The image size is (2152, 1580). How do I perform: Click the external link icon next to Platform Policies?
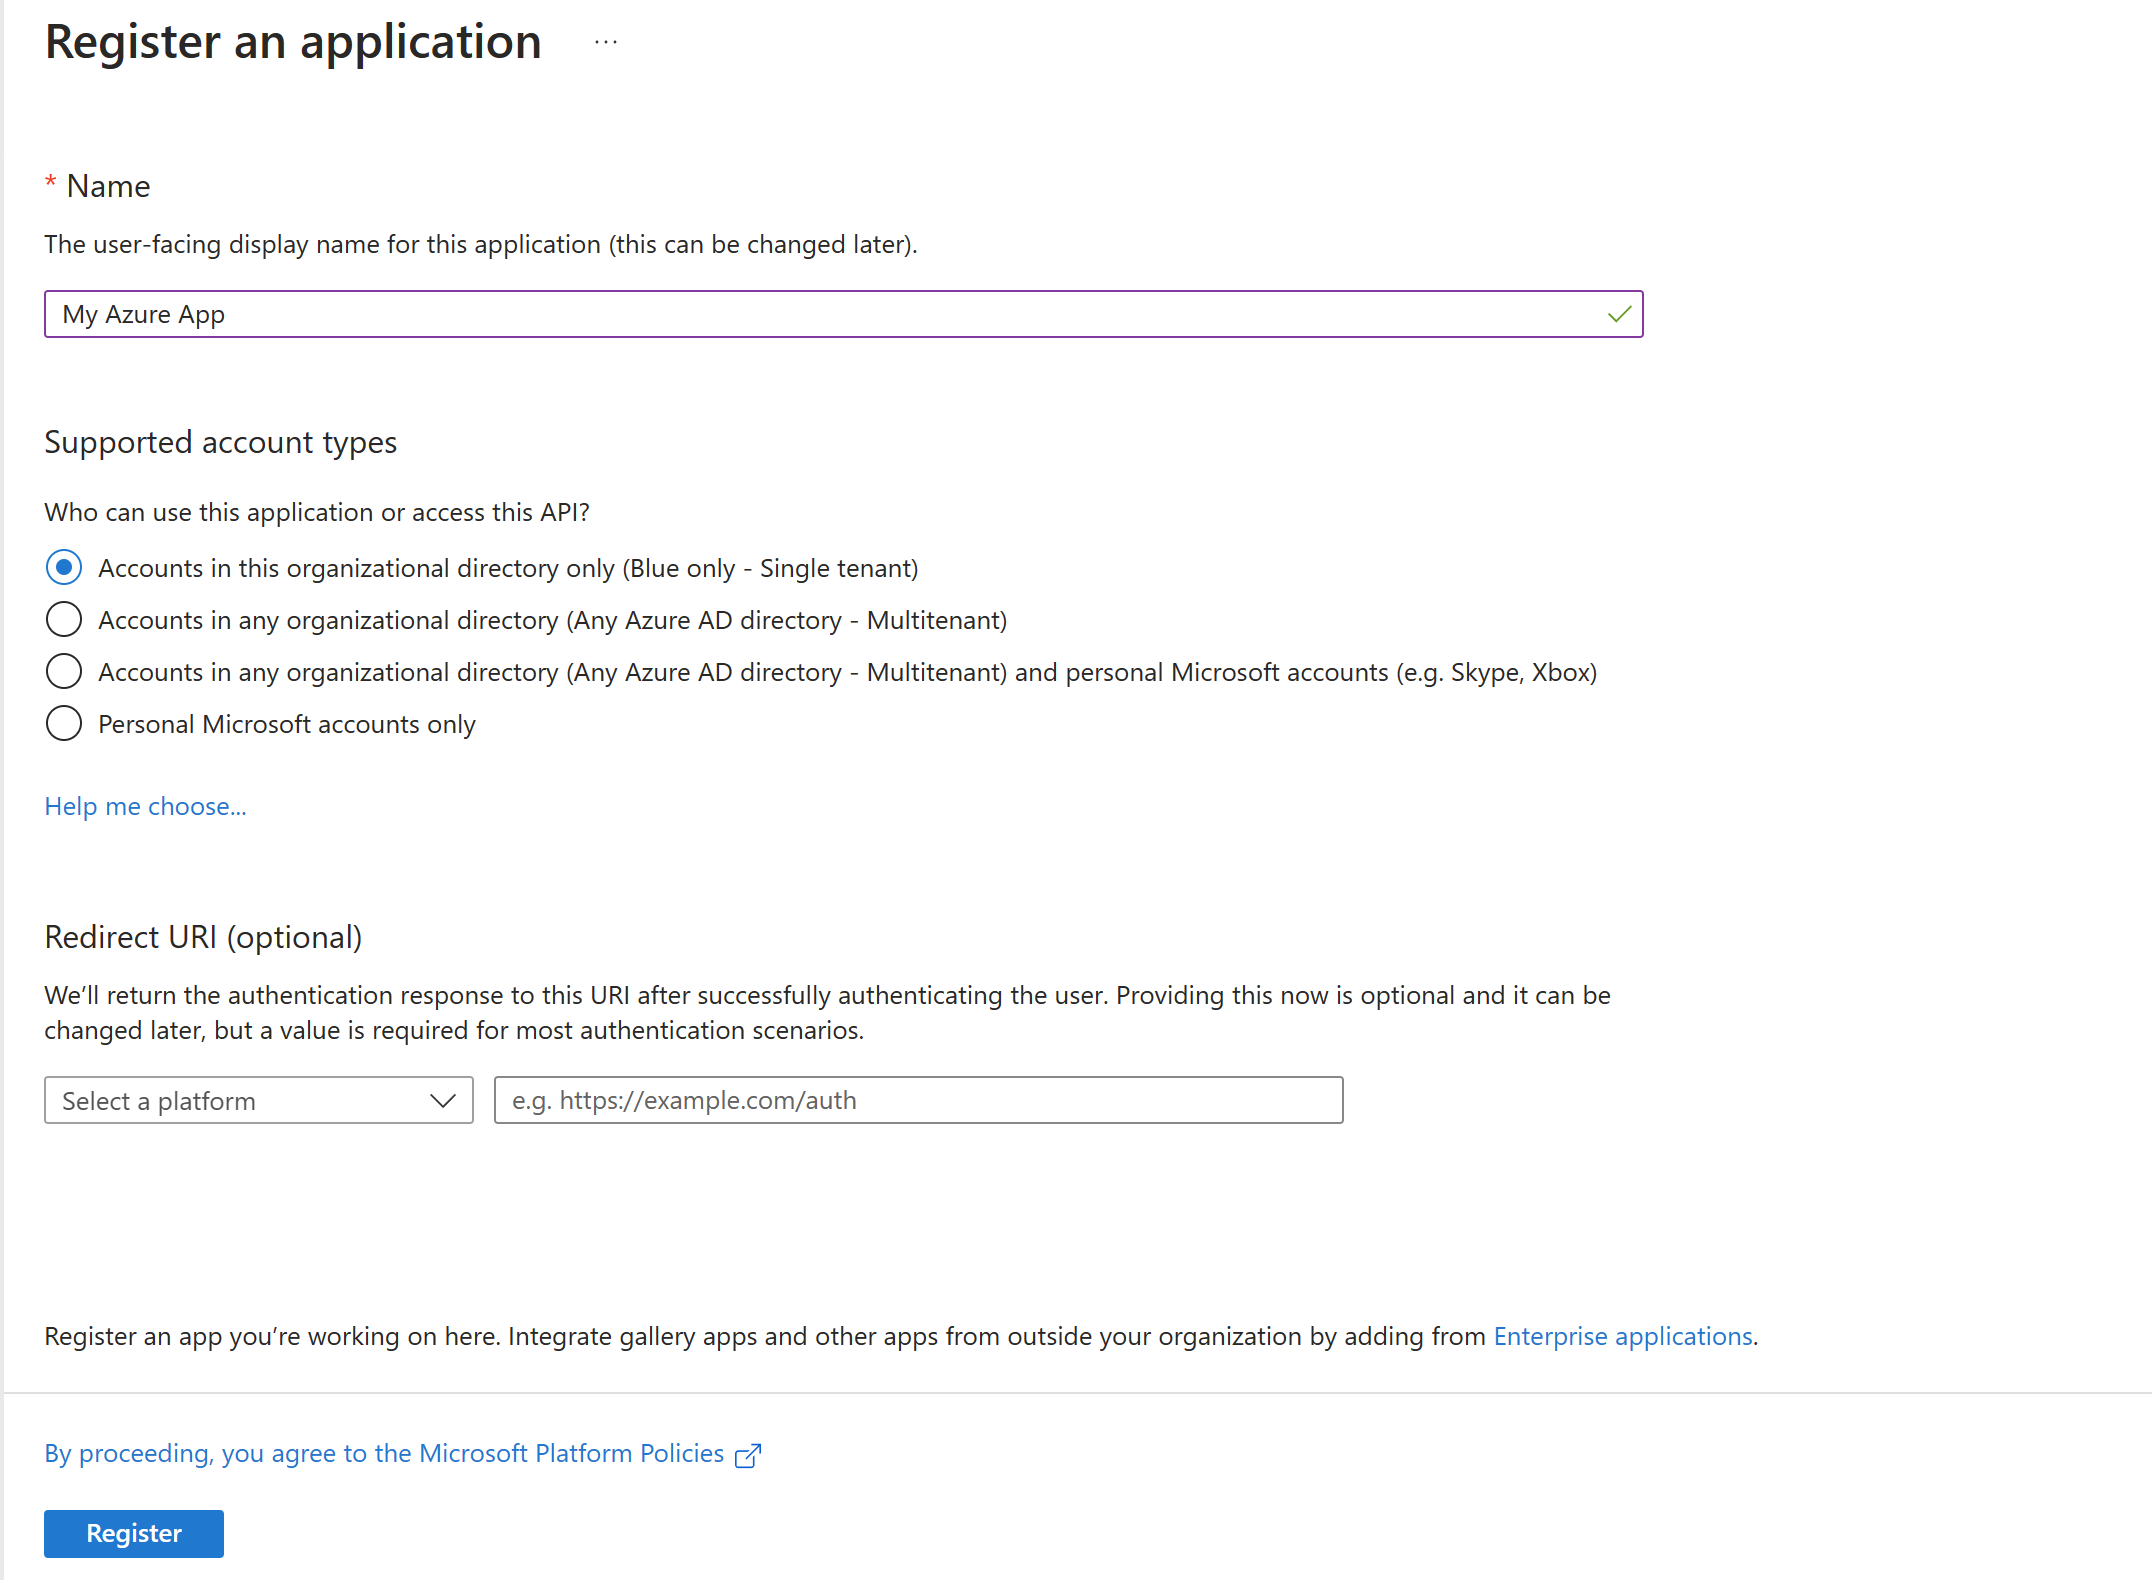coord(747,1454)
